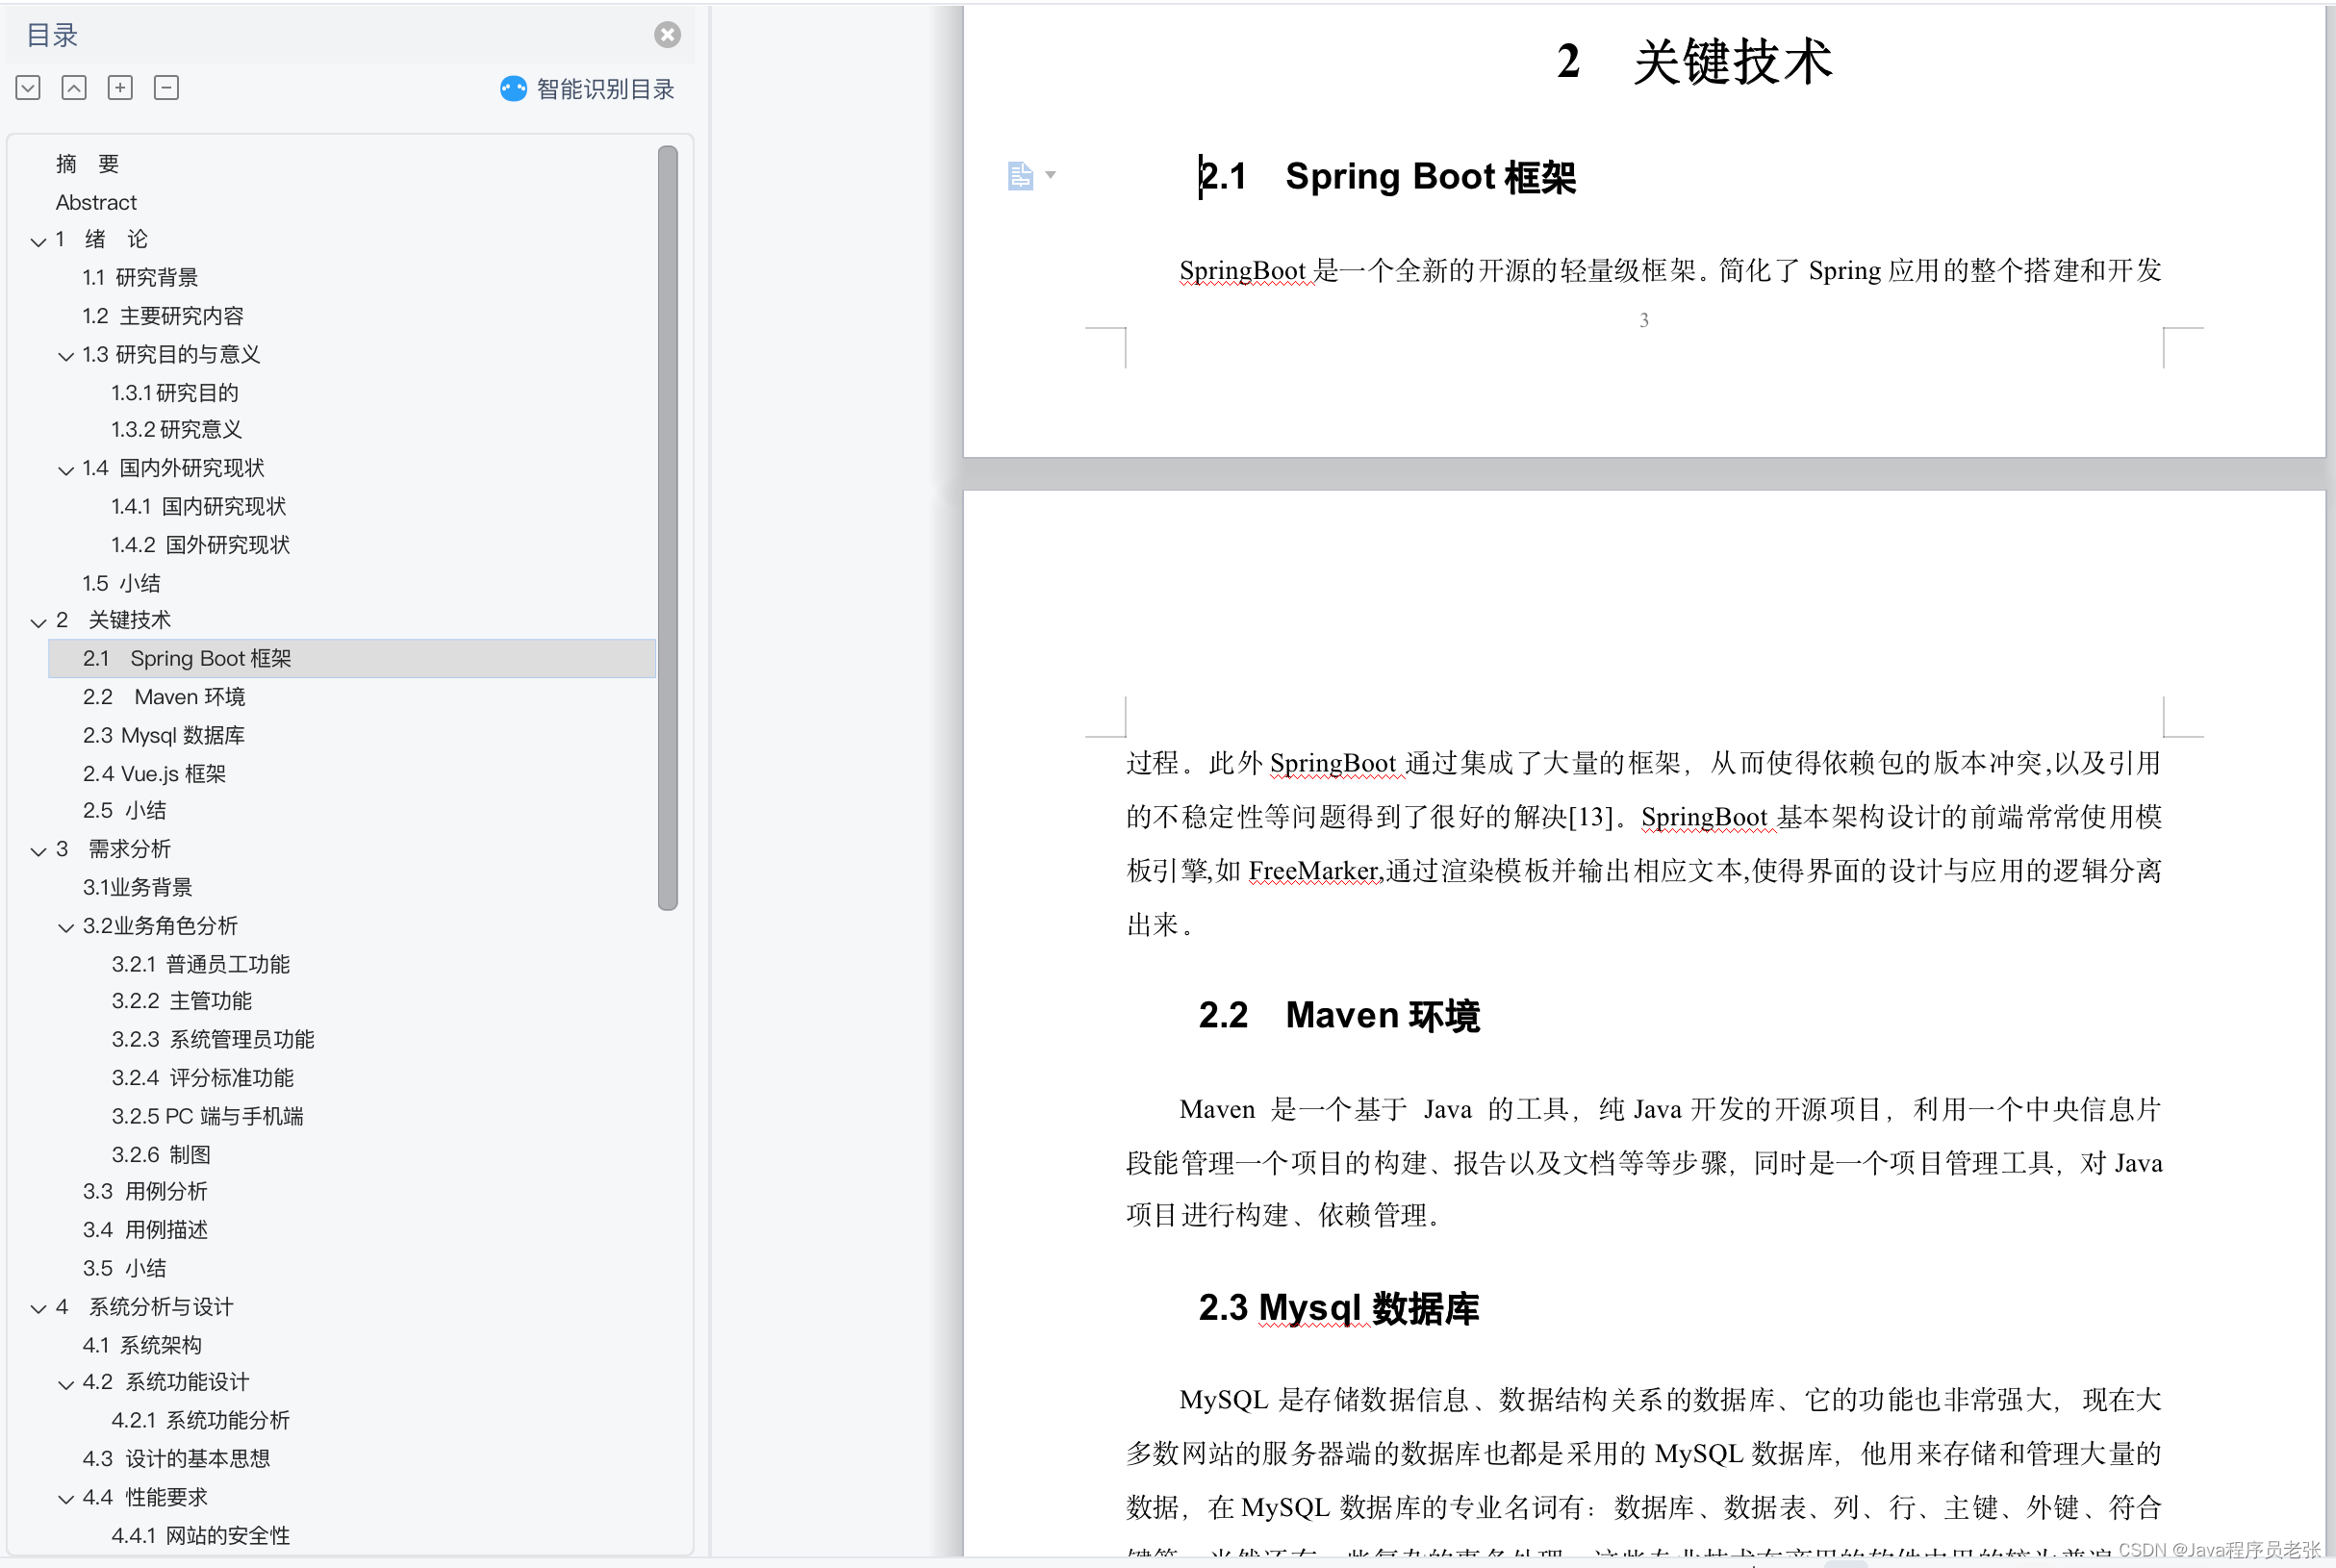2336x1568 pixels.
Task: Jump to 2.3 Mysql 数据库 in outline
Action: pyautogui.click(x=164, y=735)
